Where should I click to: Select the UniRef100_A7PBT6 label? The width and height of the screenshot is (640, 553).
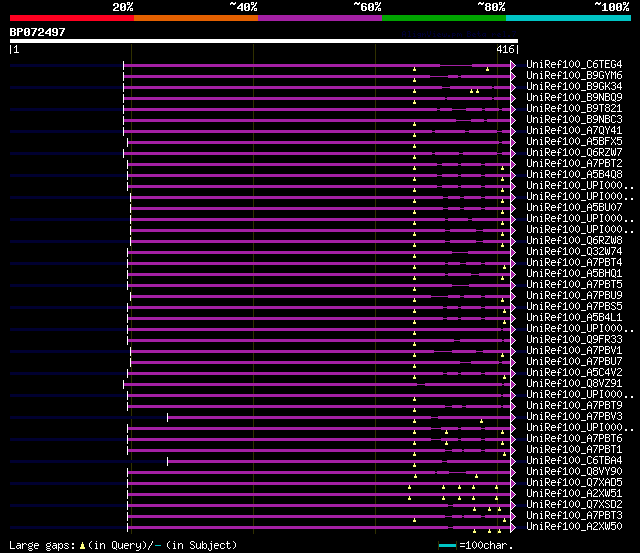click(x=574, y=439)
